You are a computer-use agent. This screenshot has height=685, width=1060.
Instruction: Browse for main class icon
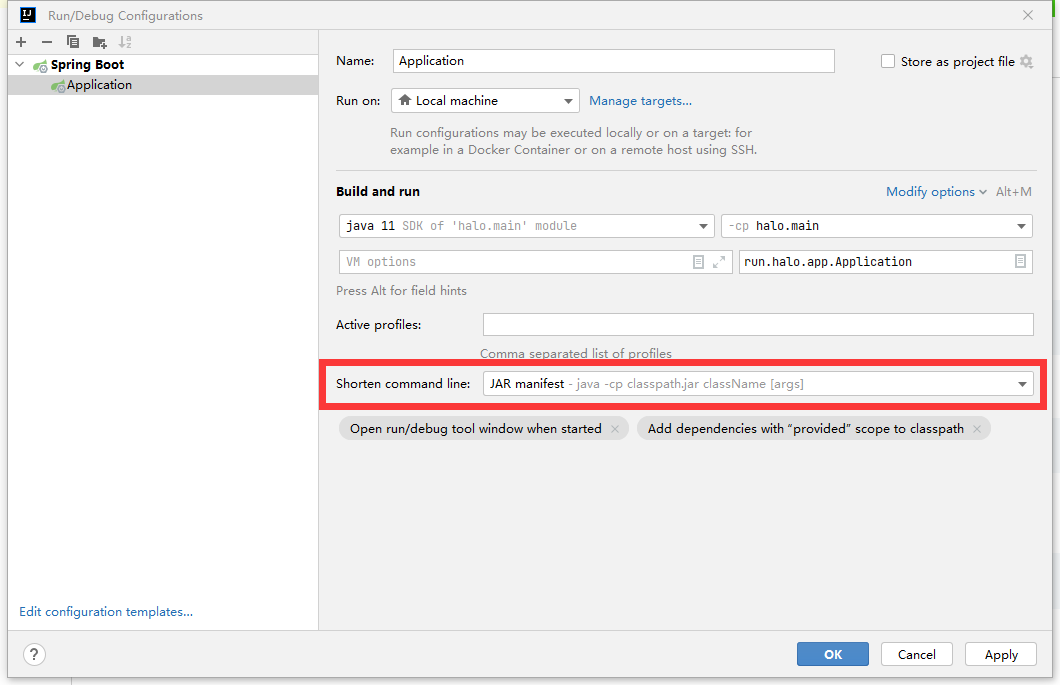[x=1020, y=261]
